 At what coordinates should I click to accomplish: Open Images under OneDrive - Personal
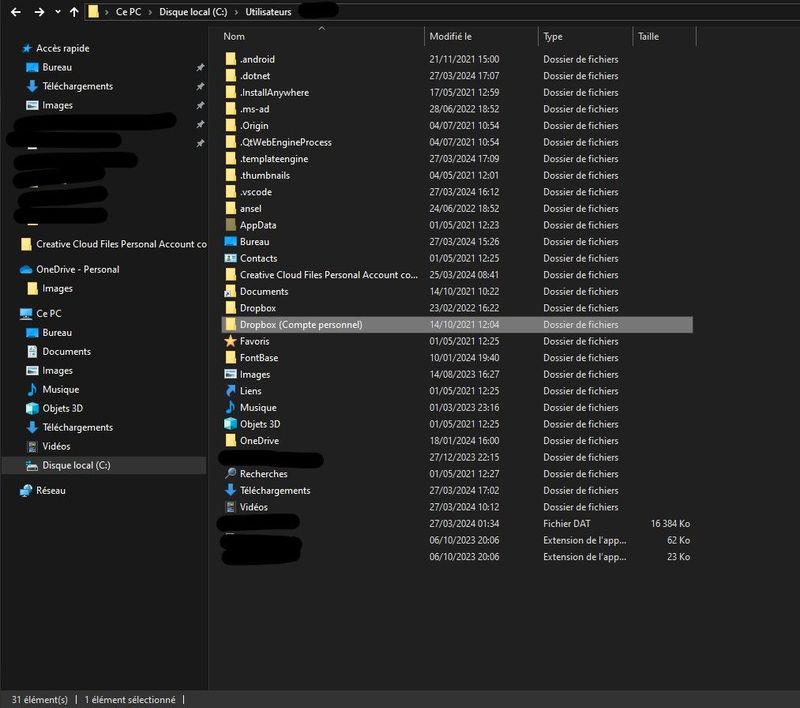point(57,289)
